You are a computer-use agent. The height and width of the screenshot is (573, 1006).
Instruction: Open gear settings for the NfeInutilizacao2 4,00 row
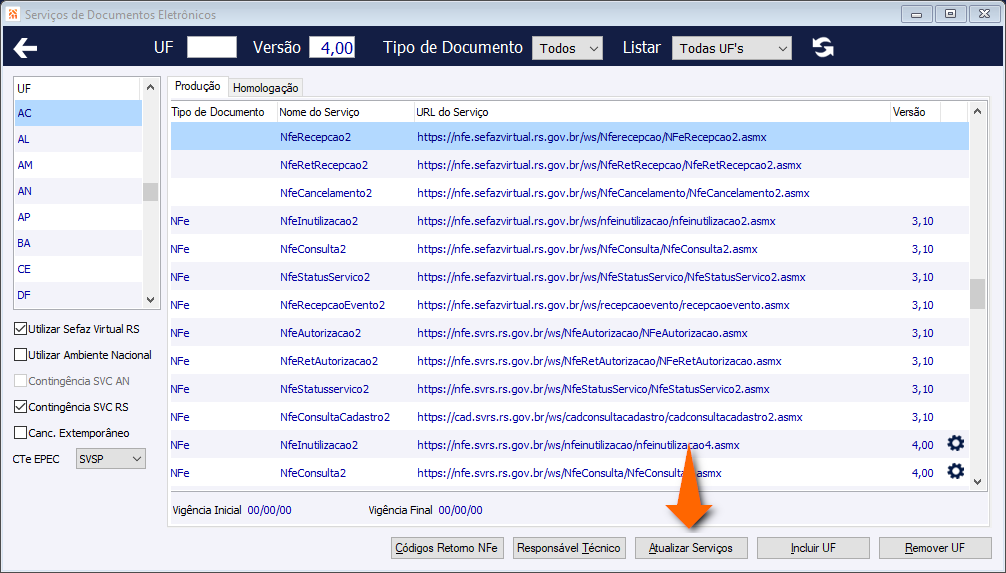955,443
